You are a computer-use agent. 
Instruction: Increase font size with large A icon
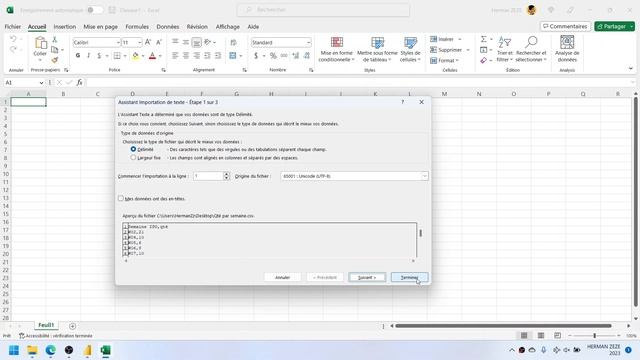point(148,42)
